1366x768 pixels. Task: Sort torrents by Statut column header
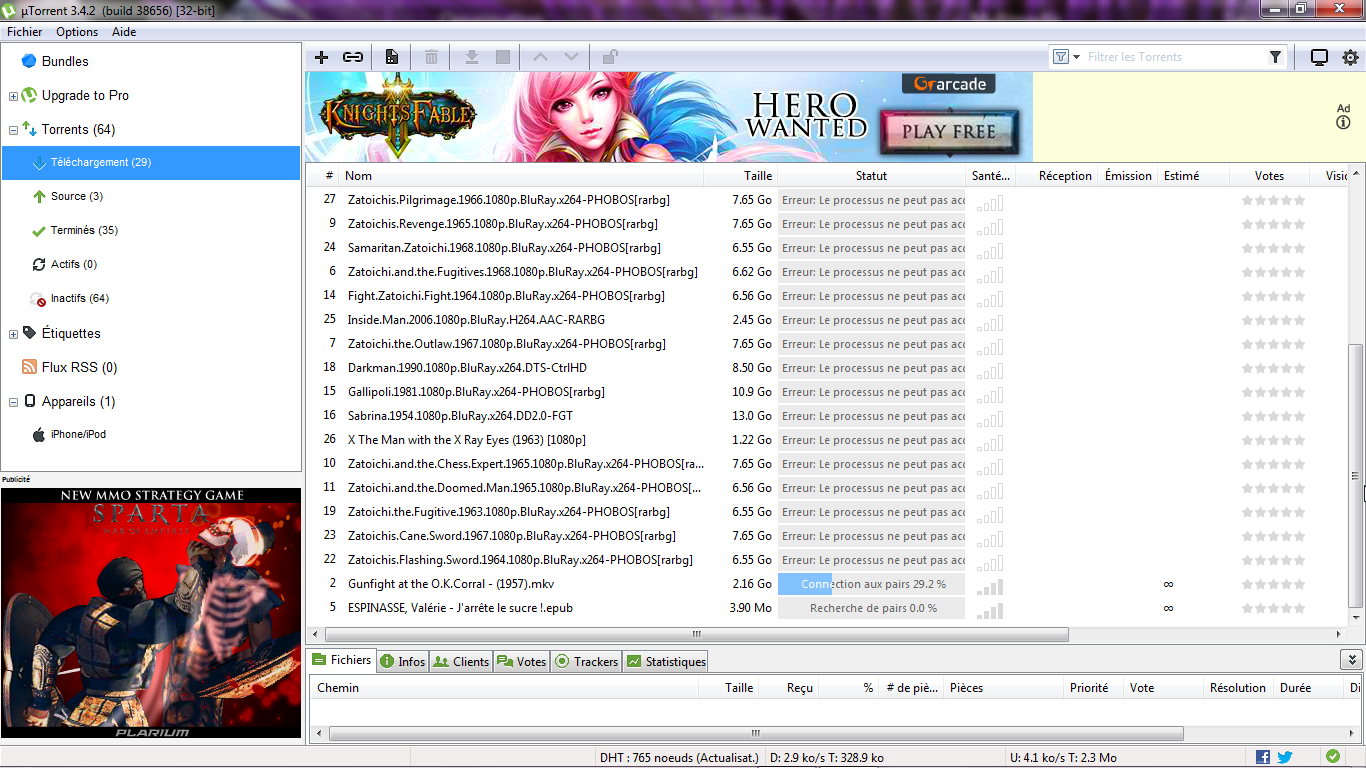pyautogui.click(x=871, y=176)
